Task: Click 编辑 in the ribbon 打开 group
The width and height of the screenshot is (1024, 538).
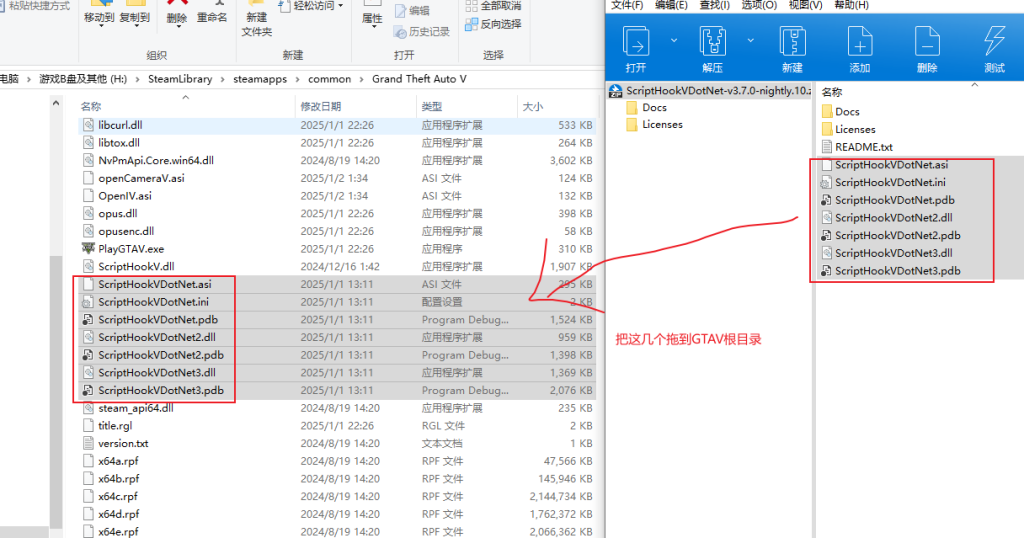Action: 412,11
